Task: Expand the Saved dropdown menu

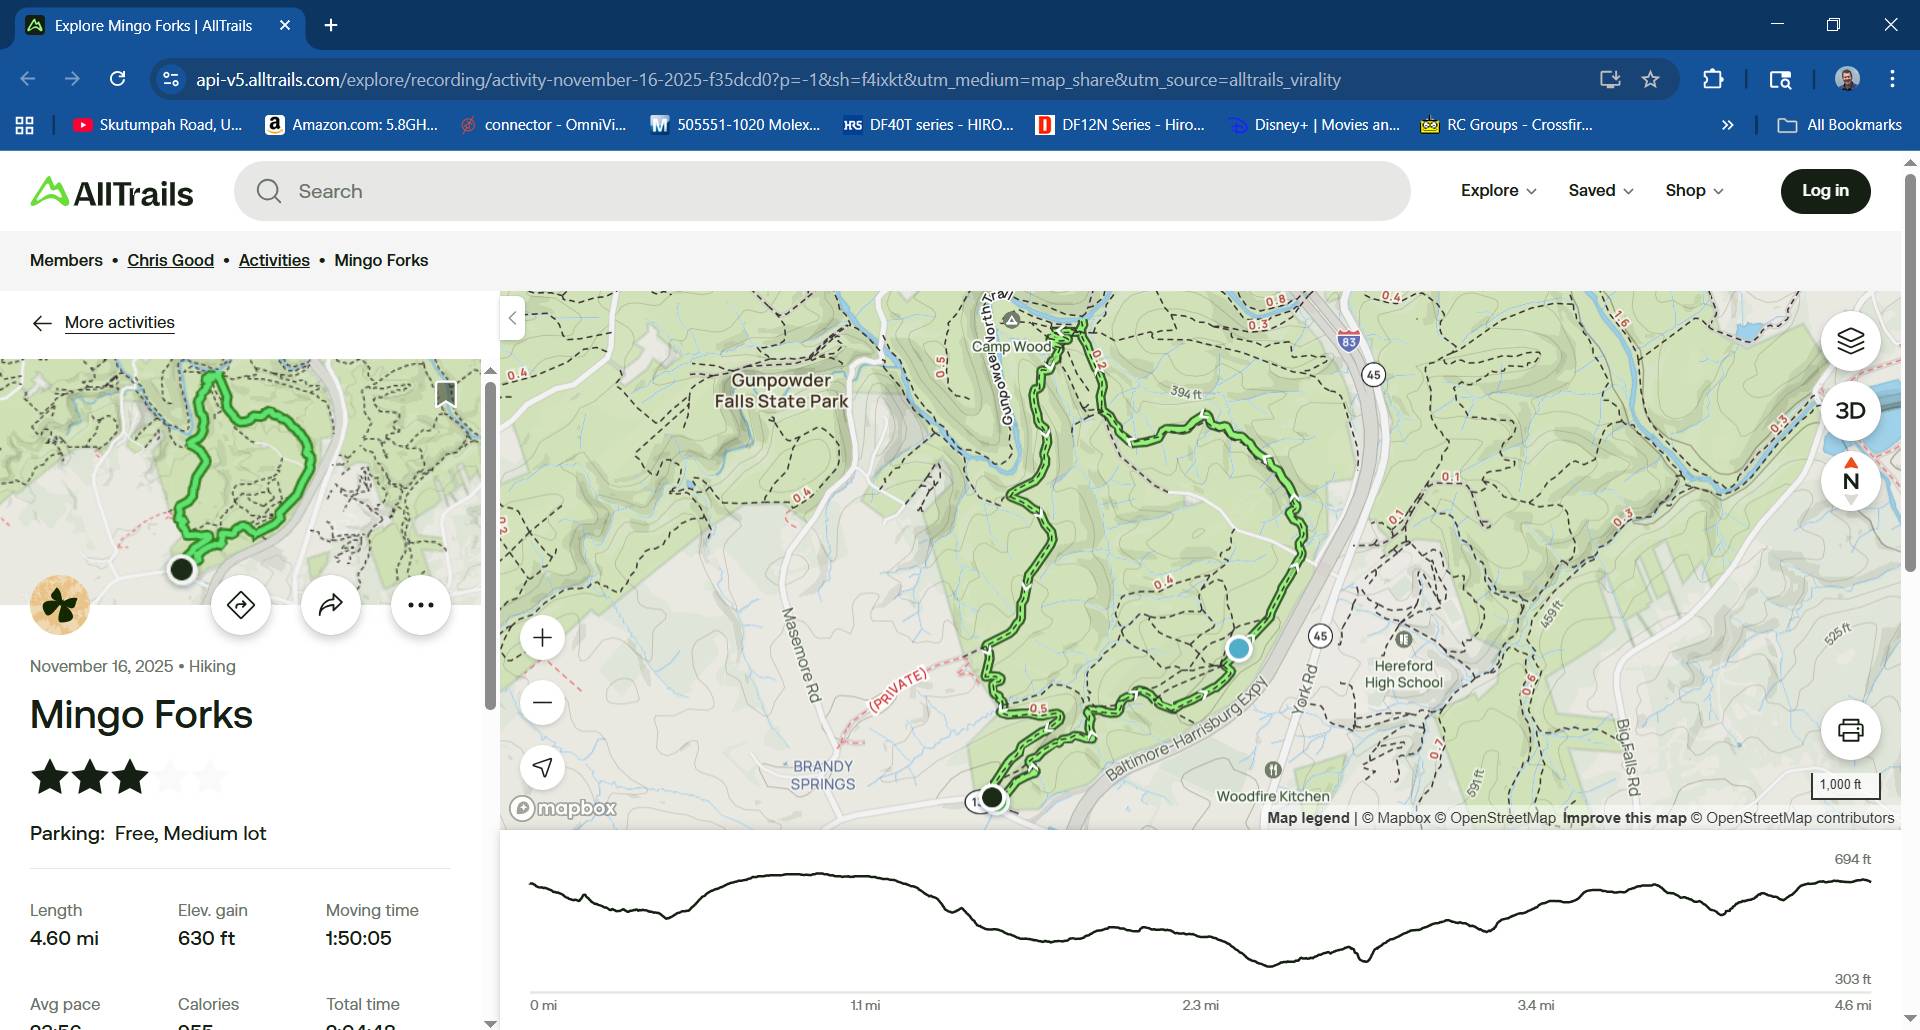Action: (1600, 191)
